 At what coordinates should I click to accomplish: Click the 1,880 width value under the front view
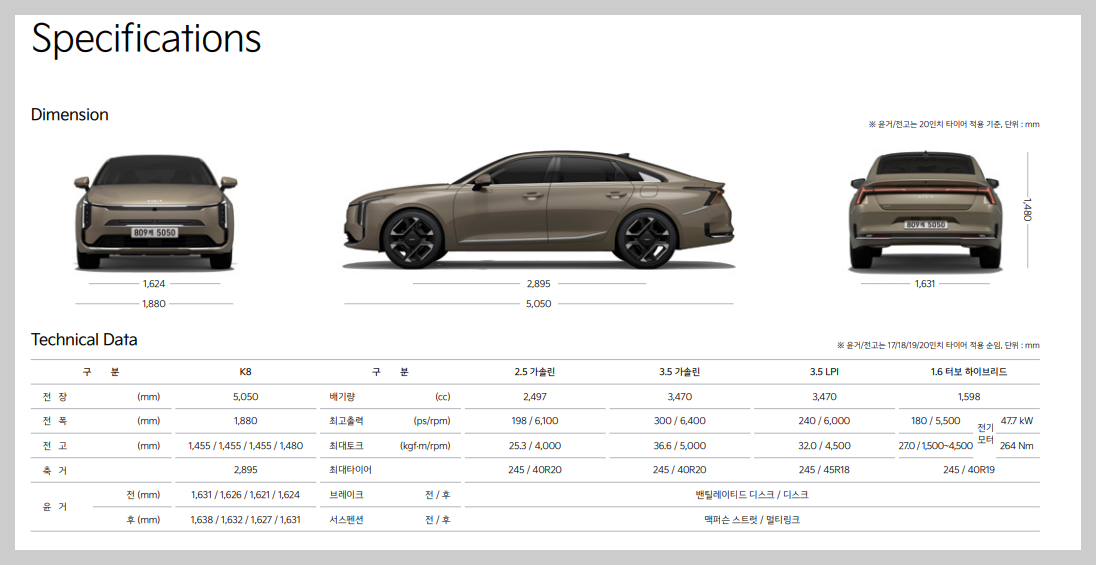point(154,303)
